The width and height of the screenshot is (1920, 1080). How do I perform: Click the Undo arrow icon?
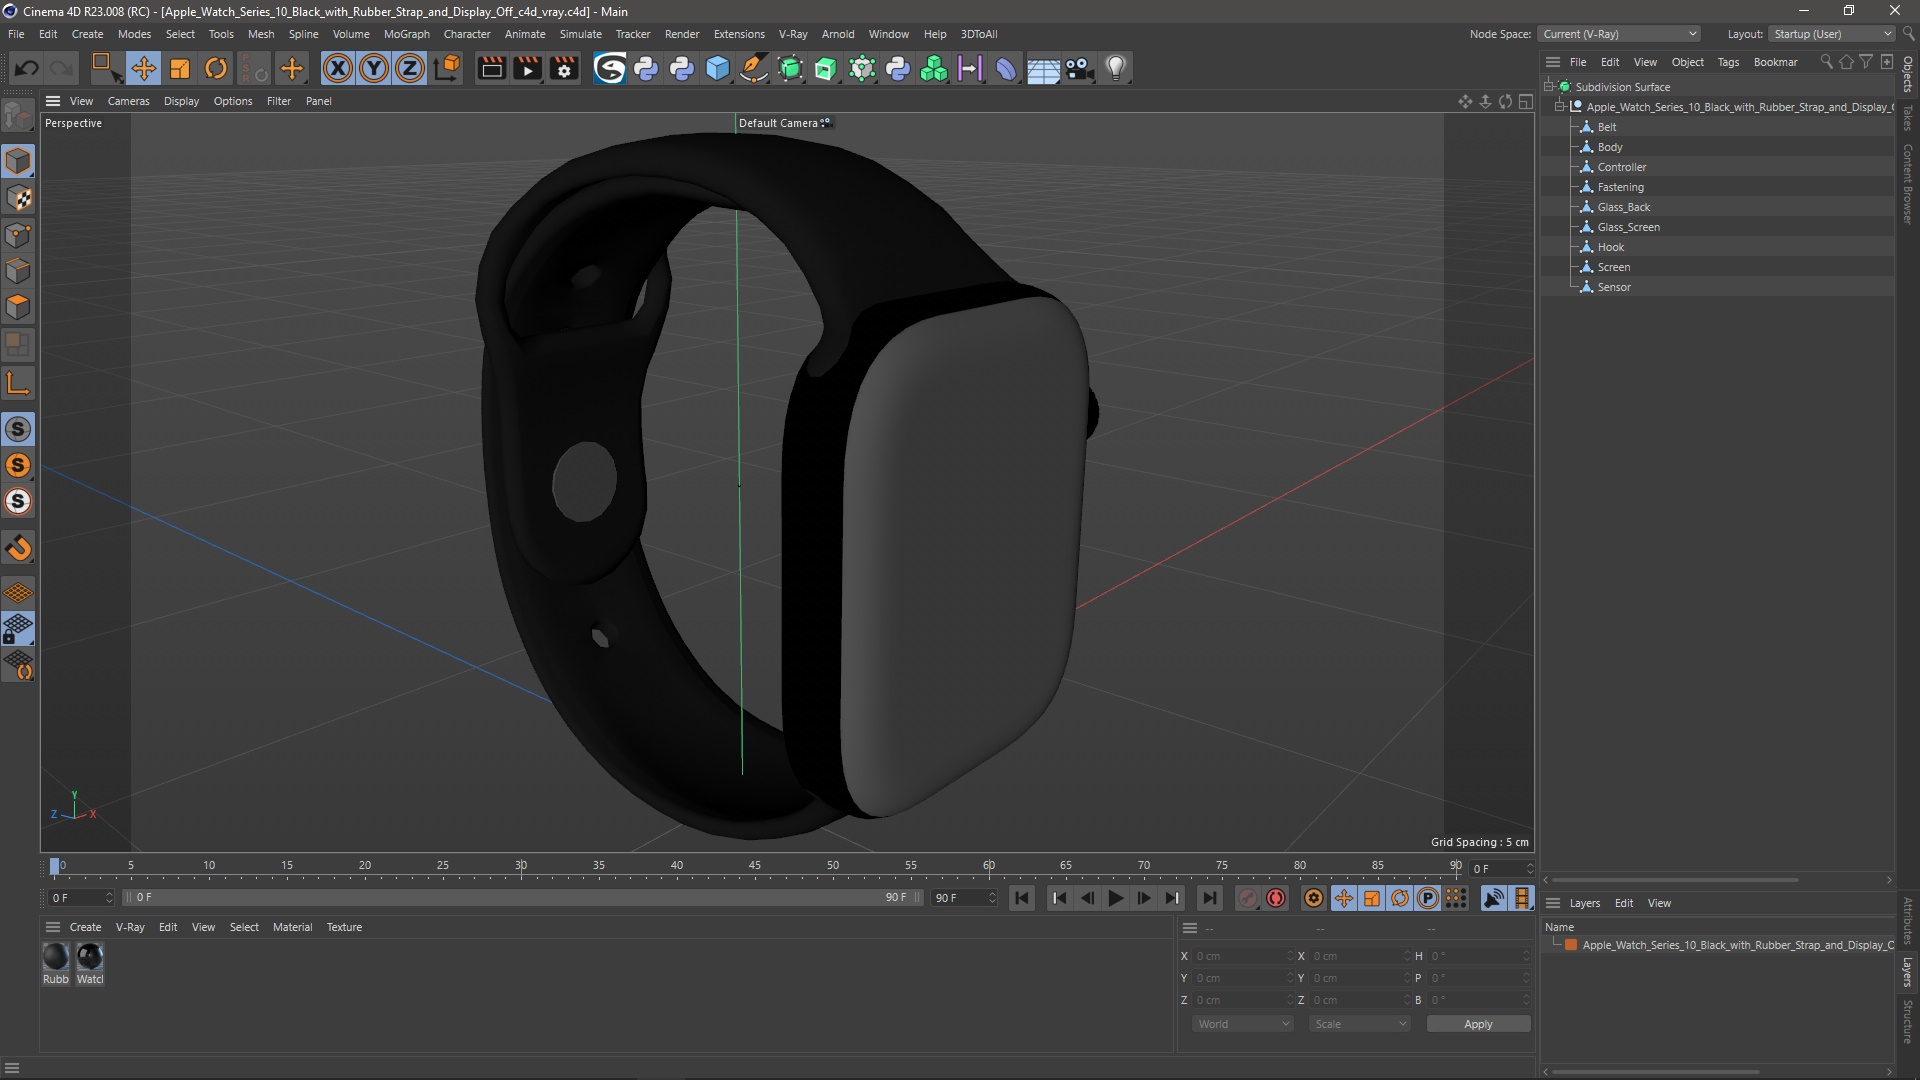click(x=27, y=68)
